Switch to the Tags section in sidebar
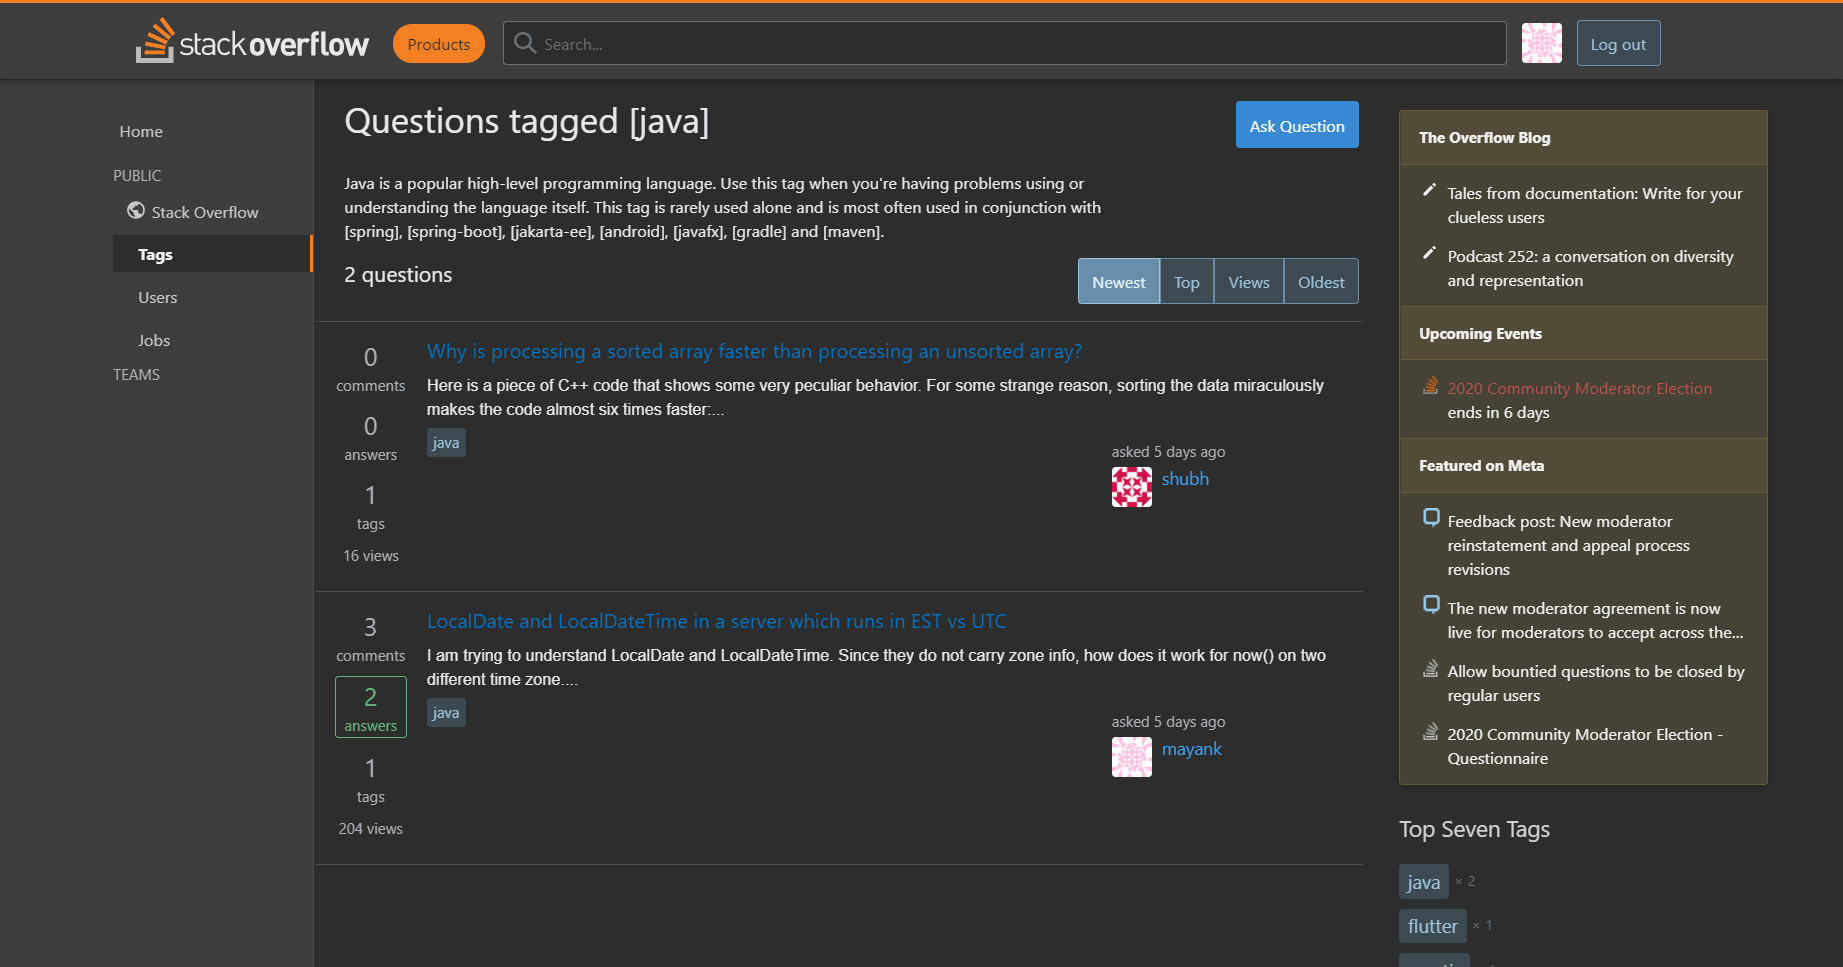Screen dimensions: 1843x967 155,253
